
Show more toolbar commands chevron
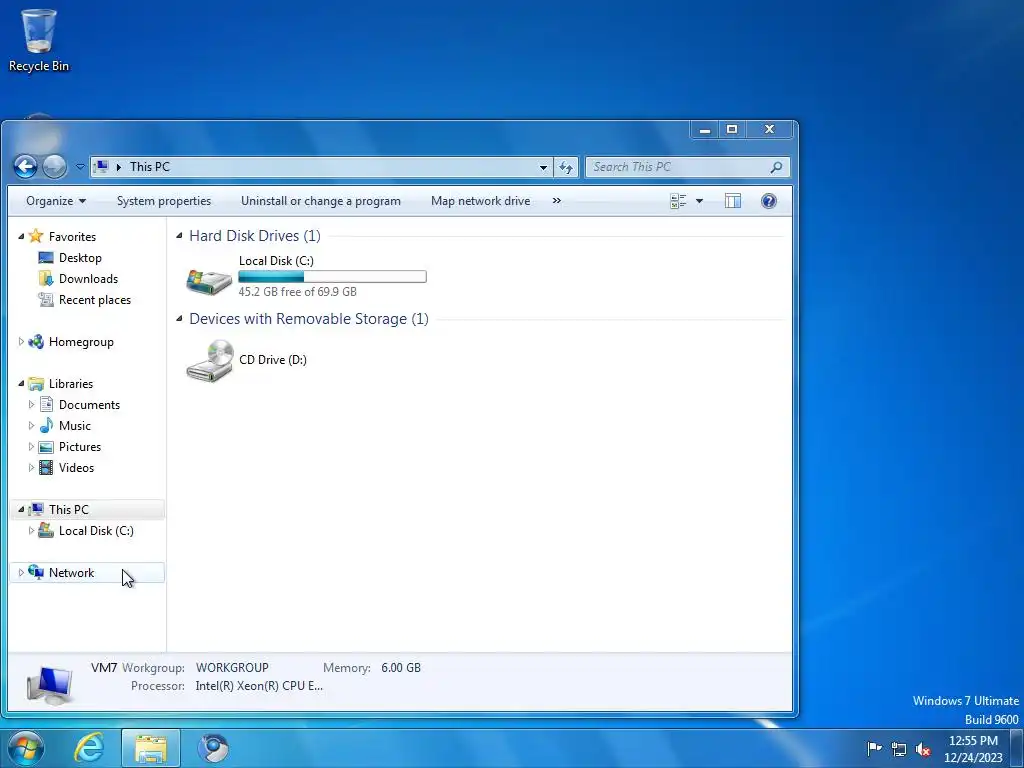(x=556, y=201)
